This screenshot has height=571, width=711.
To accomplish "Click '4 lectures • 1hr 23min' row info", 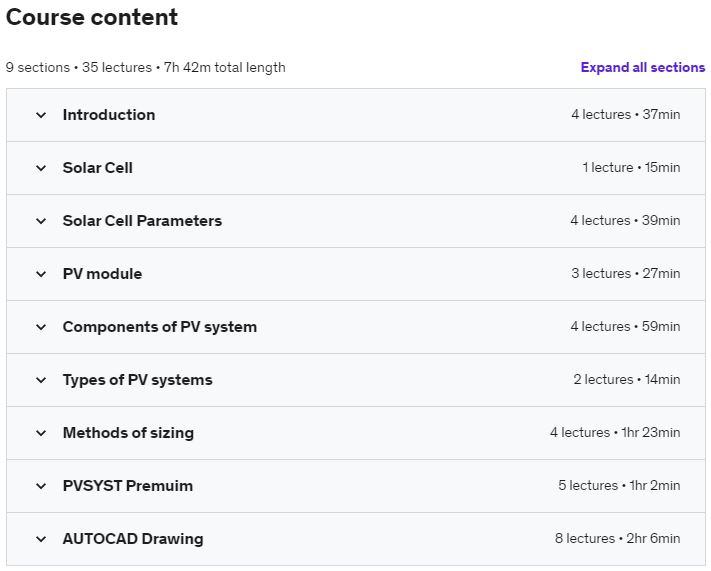I will (615, 432).
